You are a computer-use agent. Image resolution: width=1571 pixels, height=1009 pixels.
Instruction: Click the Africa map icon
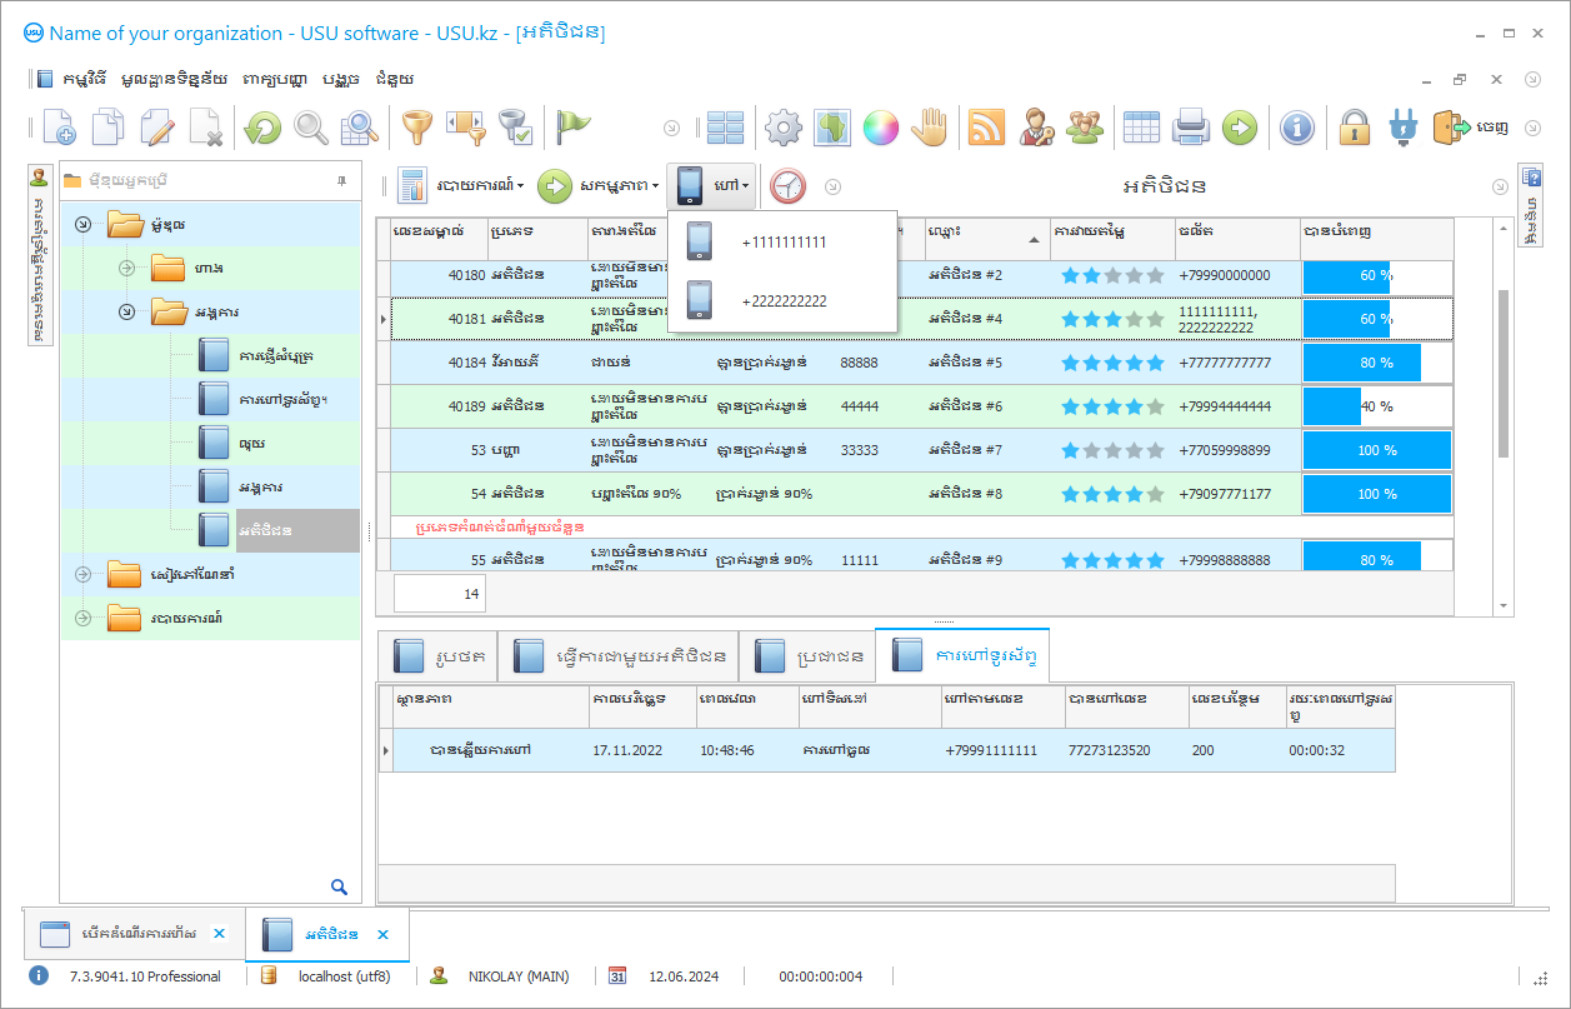(832, 128)
